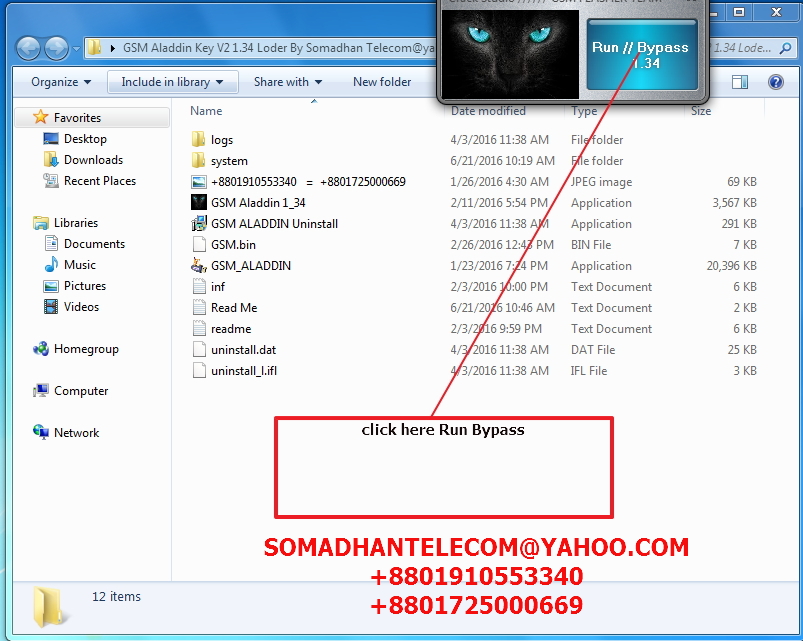Click the search magnifier icon
This screenshot has height=641, width=803.
coord(785,49)
